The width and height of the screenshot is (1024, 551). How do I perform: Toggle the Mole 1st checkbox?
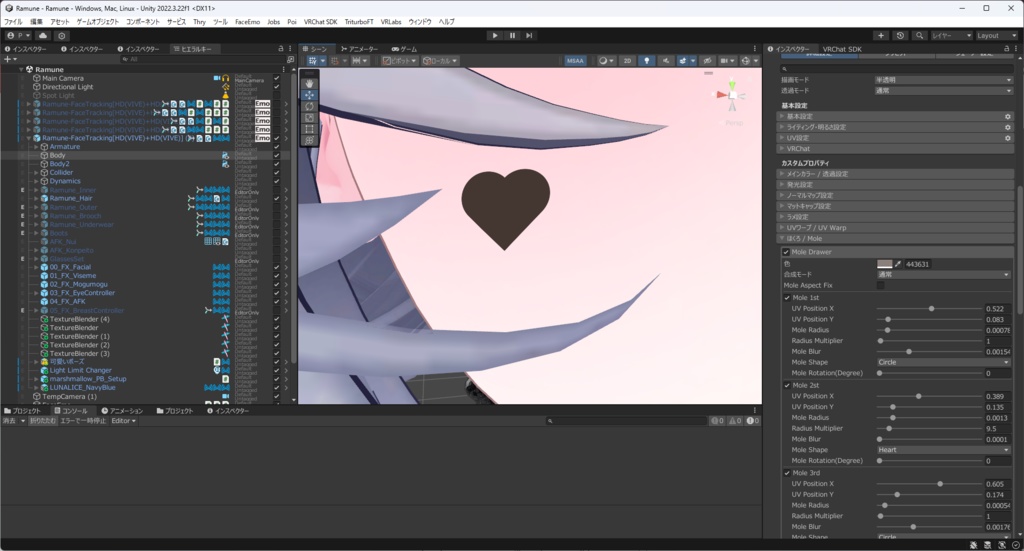(x=787, y=298)
